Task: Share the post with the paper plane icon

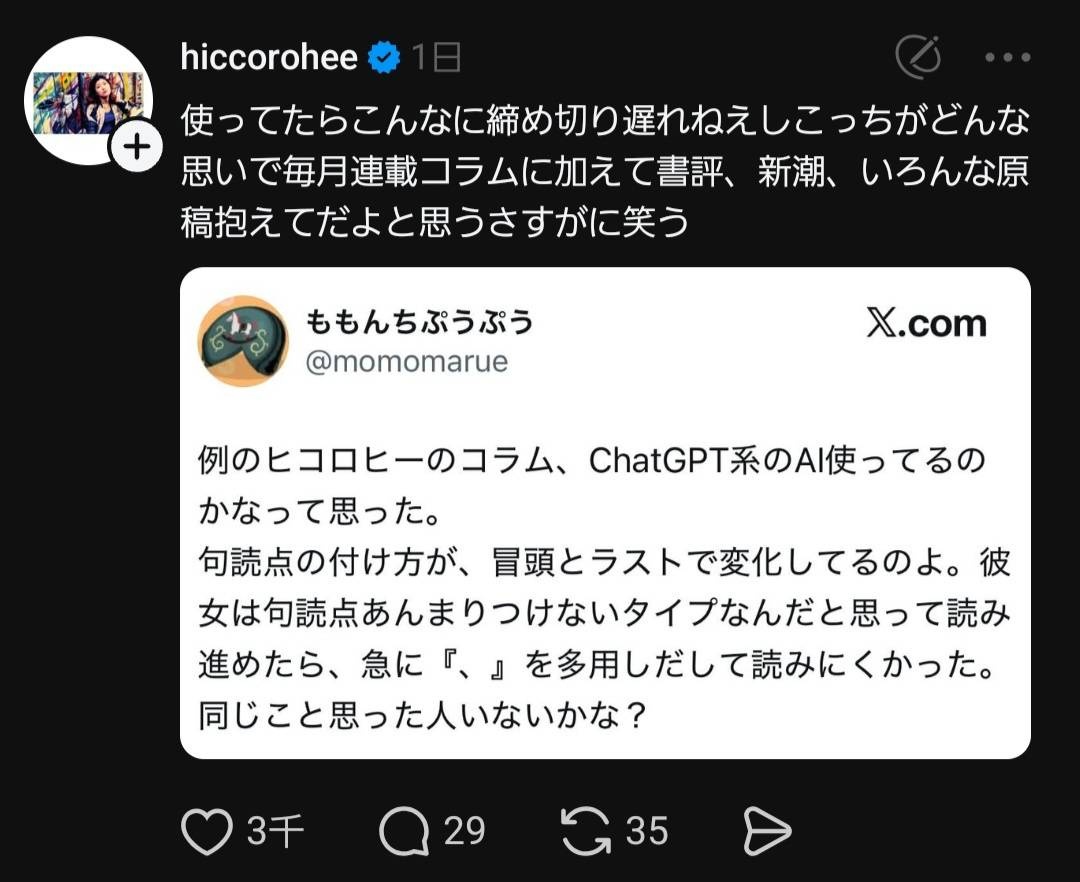Action: coord(767,831)
